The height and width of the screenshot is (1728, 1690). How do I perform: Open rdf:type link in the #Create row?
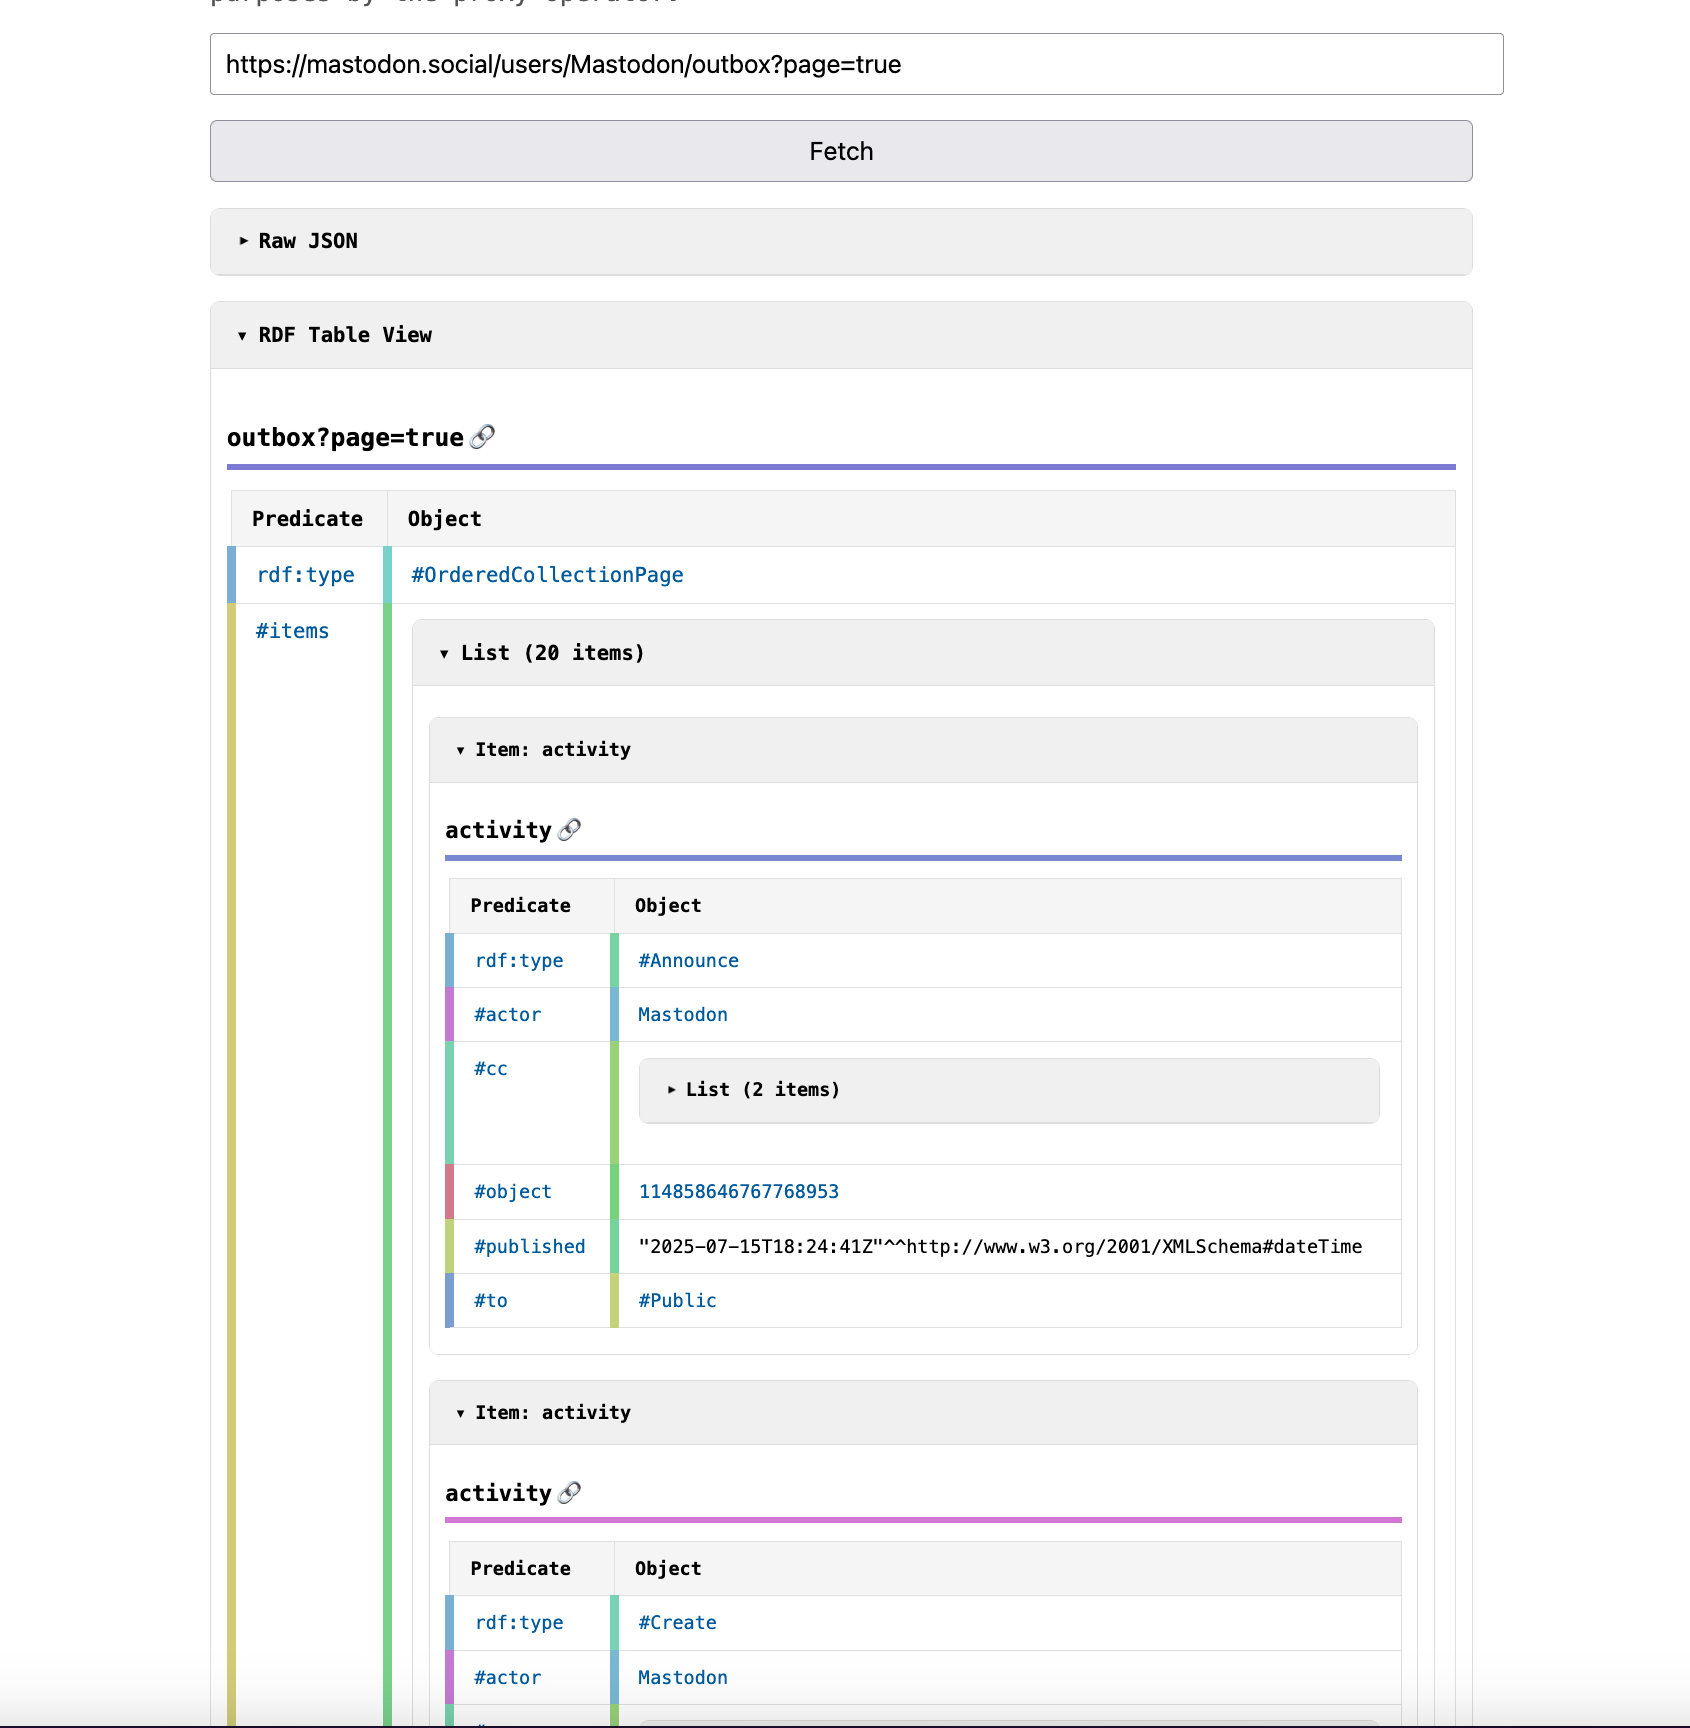click(x=519, y=1623)
